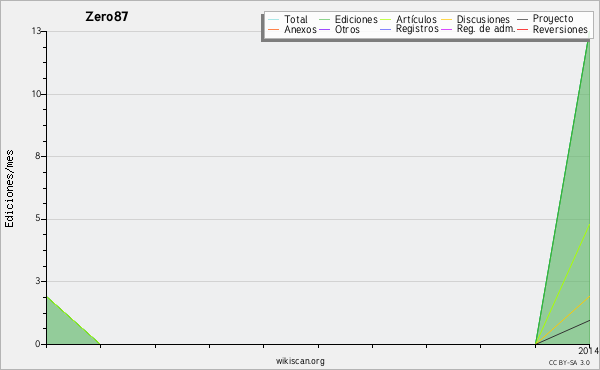The height and width of the screenshot is (370, 600).
Task: Click the y-axis value 13
Action: tap(36, 31)
